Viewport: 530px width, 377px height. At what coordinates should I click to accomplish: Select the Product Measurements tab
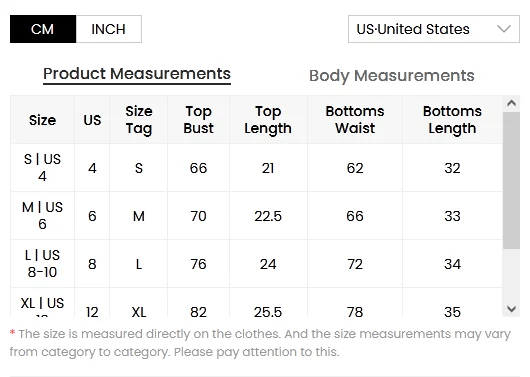pos(137,74)
